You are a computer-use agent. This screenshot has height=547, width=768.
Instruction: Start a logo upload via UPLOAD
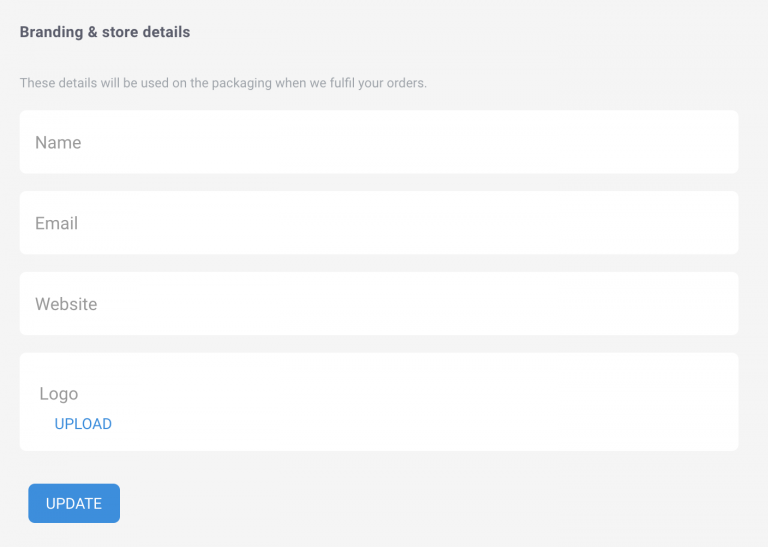[83, 424]
